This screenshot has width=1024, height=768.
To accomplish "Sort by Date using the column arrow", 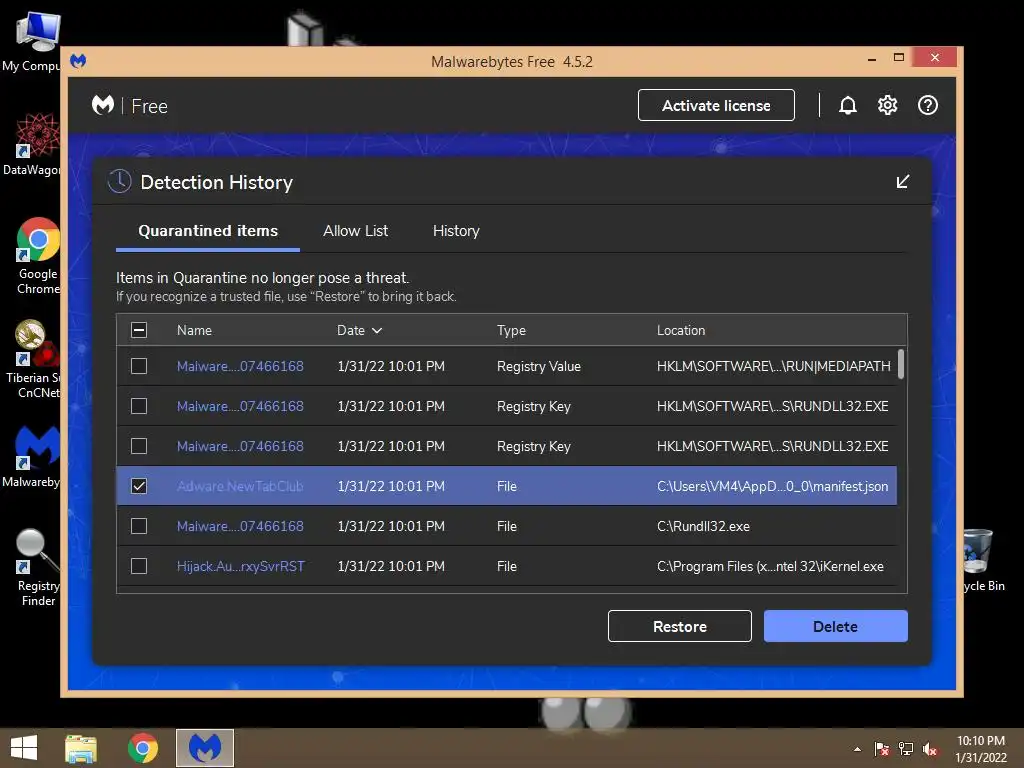I will click(377, 330).
